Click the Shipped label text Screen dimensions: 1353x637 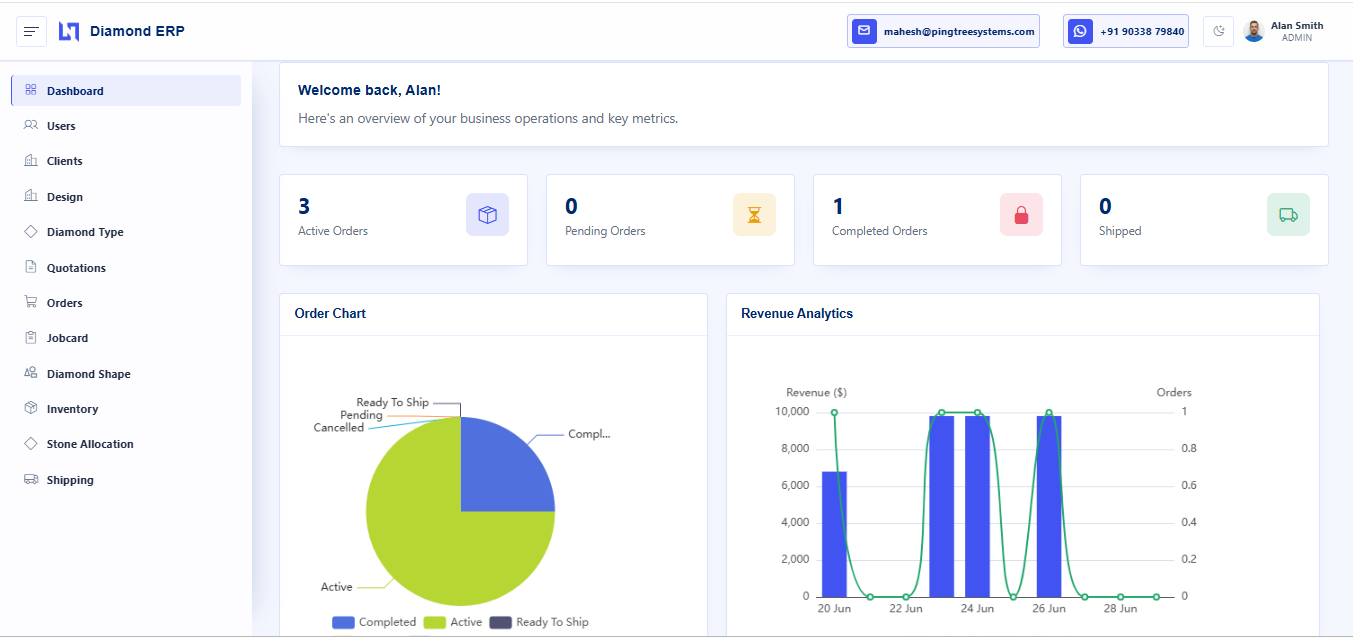click(1120, 231)
